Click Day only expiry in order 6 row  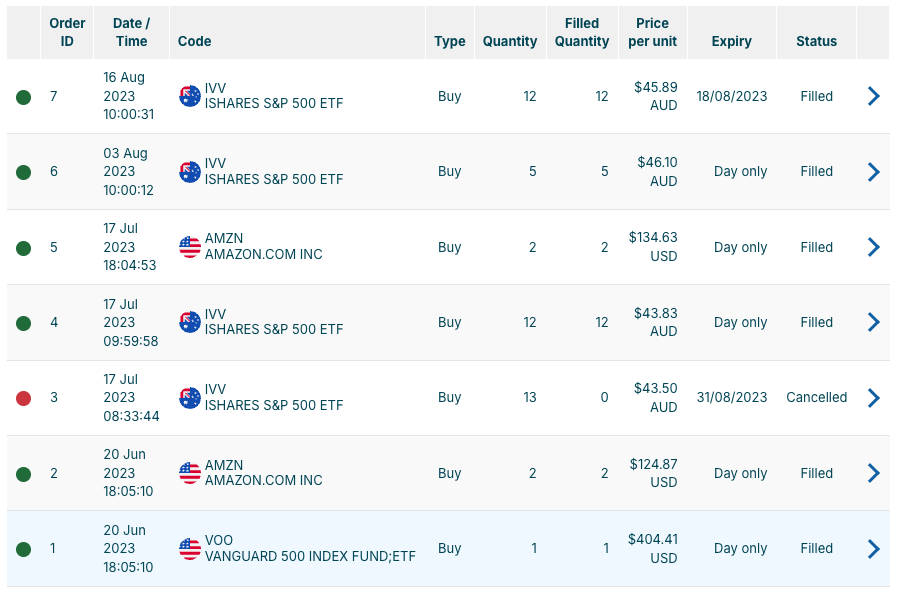tap(740, 171)
